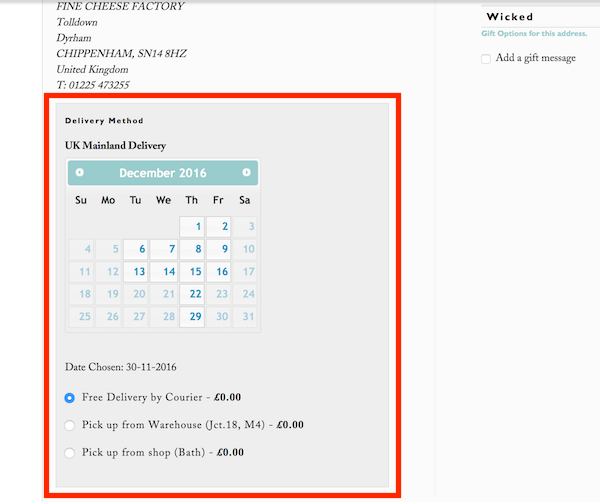
Task: Pick December 22 delivery date
Action: [192, 294]
